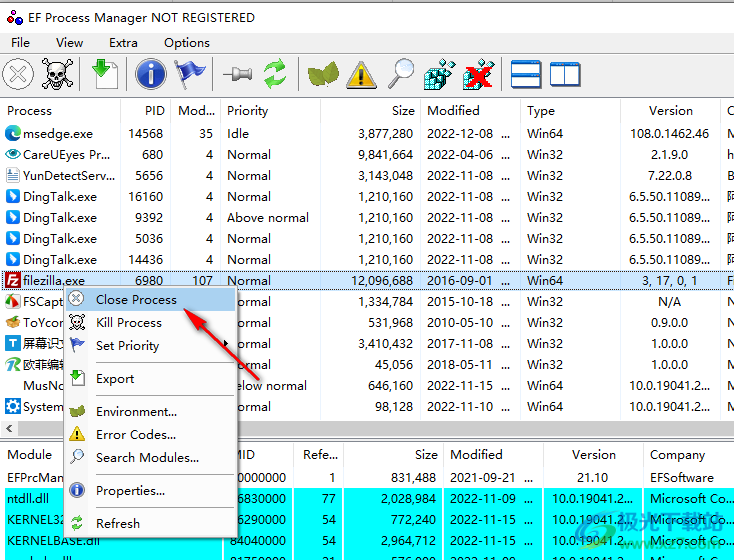Select the CareUEyes Pr... process row
This screenshot has height=560, width=734.
[x=367, y=155]
